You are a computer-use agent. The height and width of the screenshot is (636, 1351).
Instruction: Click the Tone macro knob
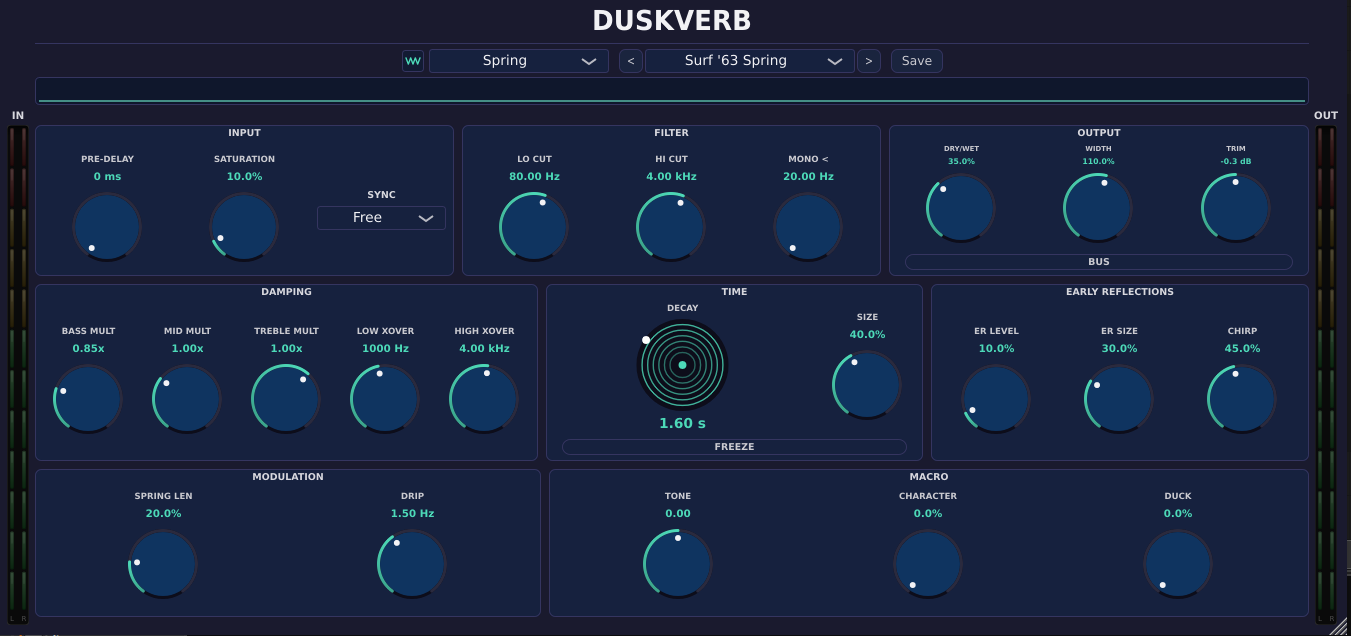678,564
